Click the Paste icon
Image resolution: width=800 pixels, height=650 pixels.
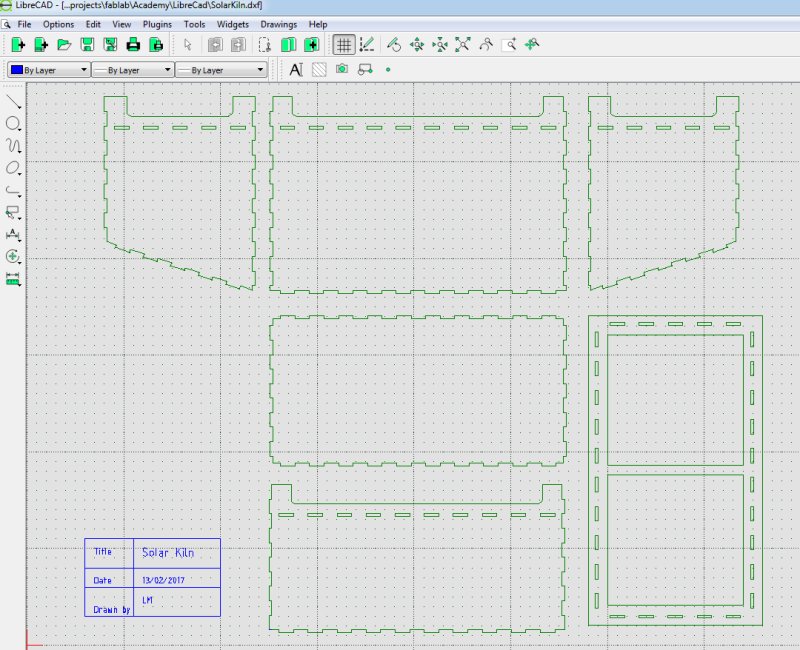[311, 45]
